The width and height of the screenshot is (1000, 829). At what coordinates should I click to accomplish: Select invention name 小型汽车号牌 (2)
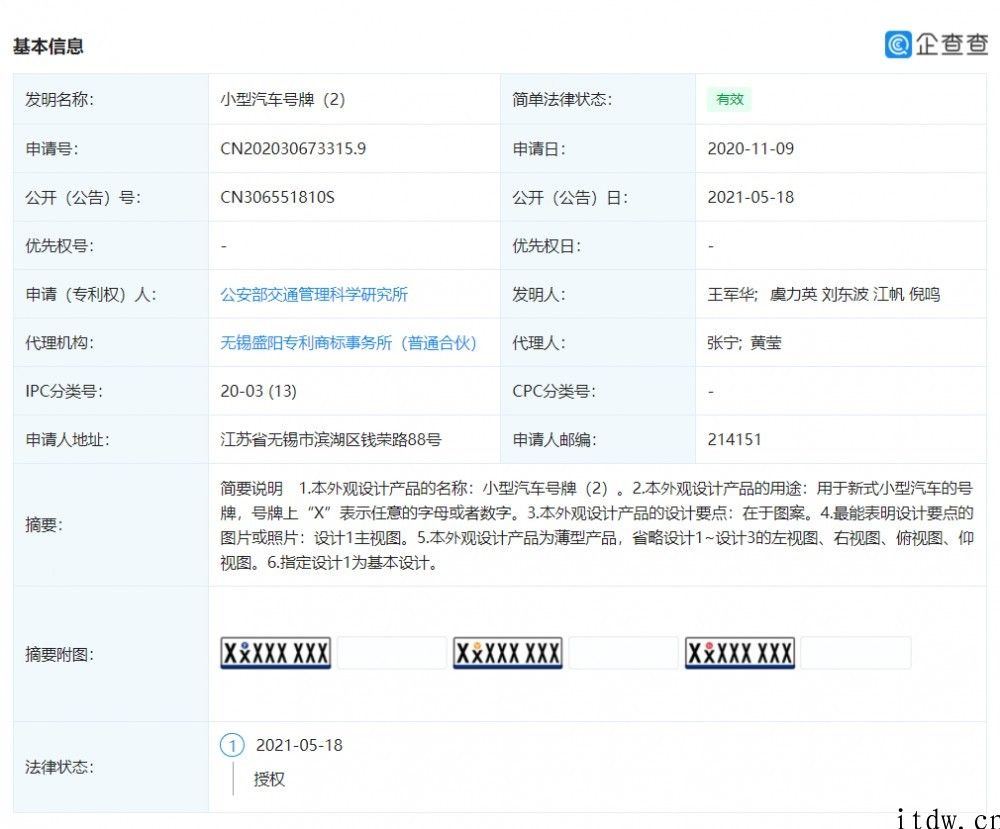(283, 99)
